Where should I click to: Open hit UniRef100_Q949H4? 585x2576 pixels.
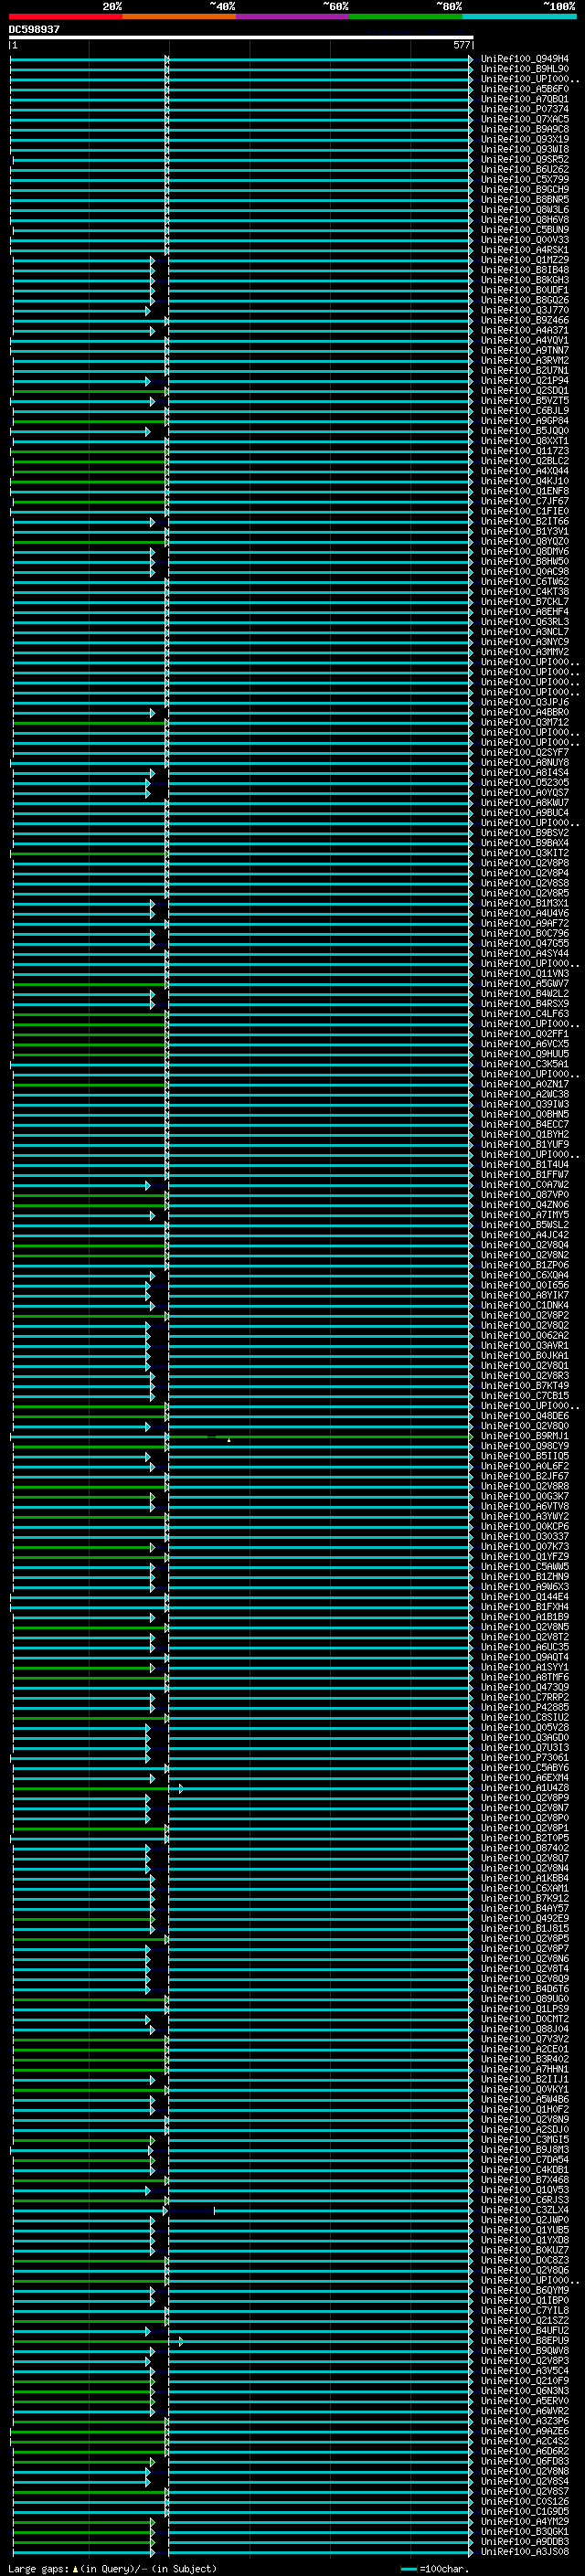pyautogui.click(x=525, y=59)
